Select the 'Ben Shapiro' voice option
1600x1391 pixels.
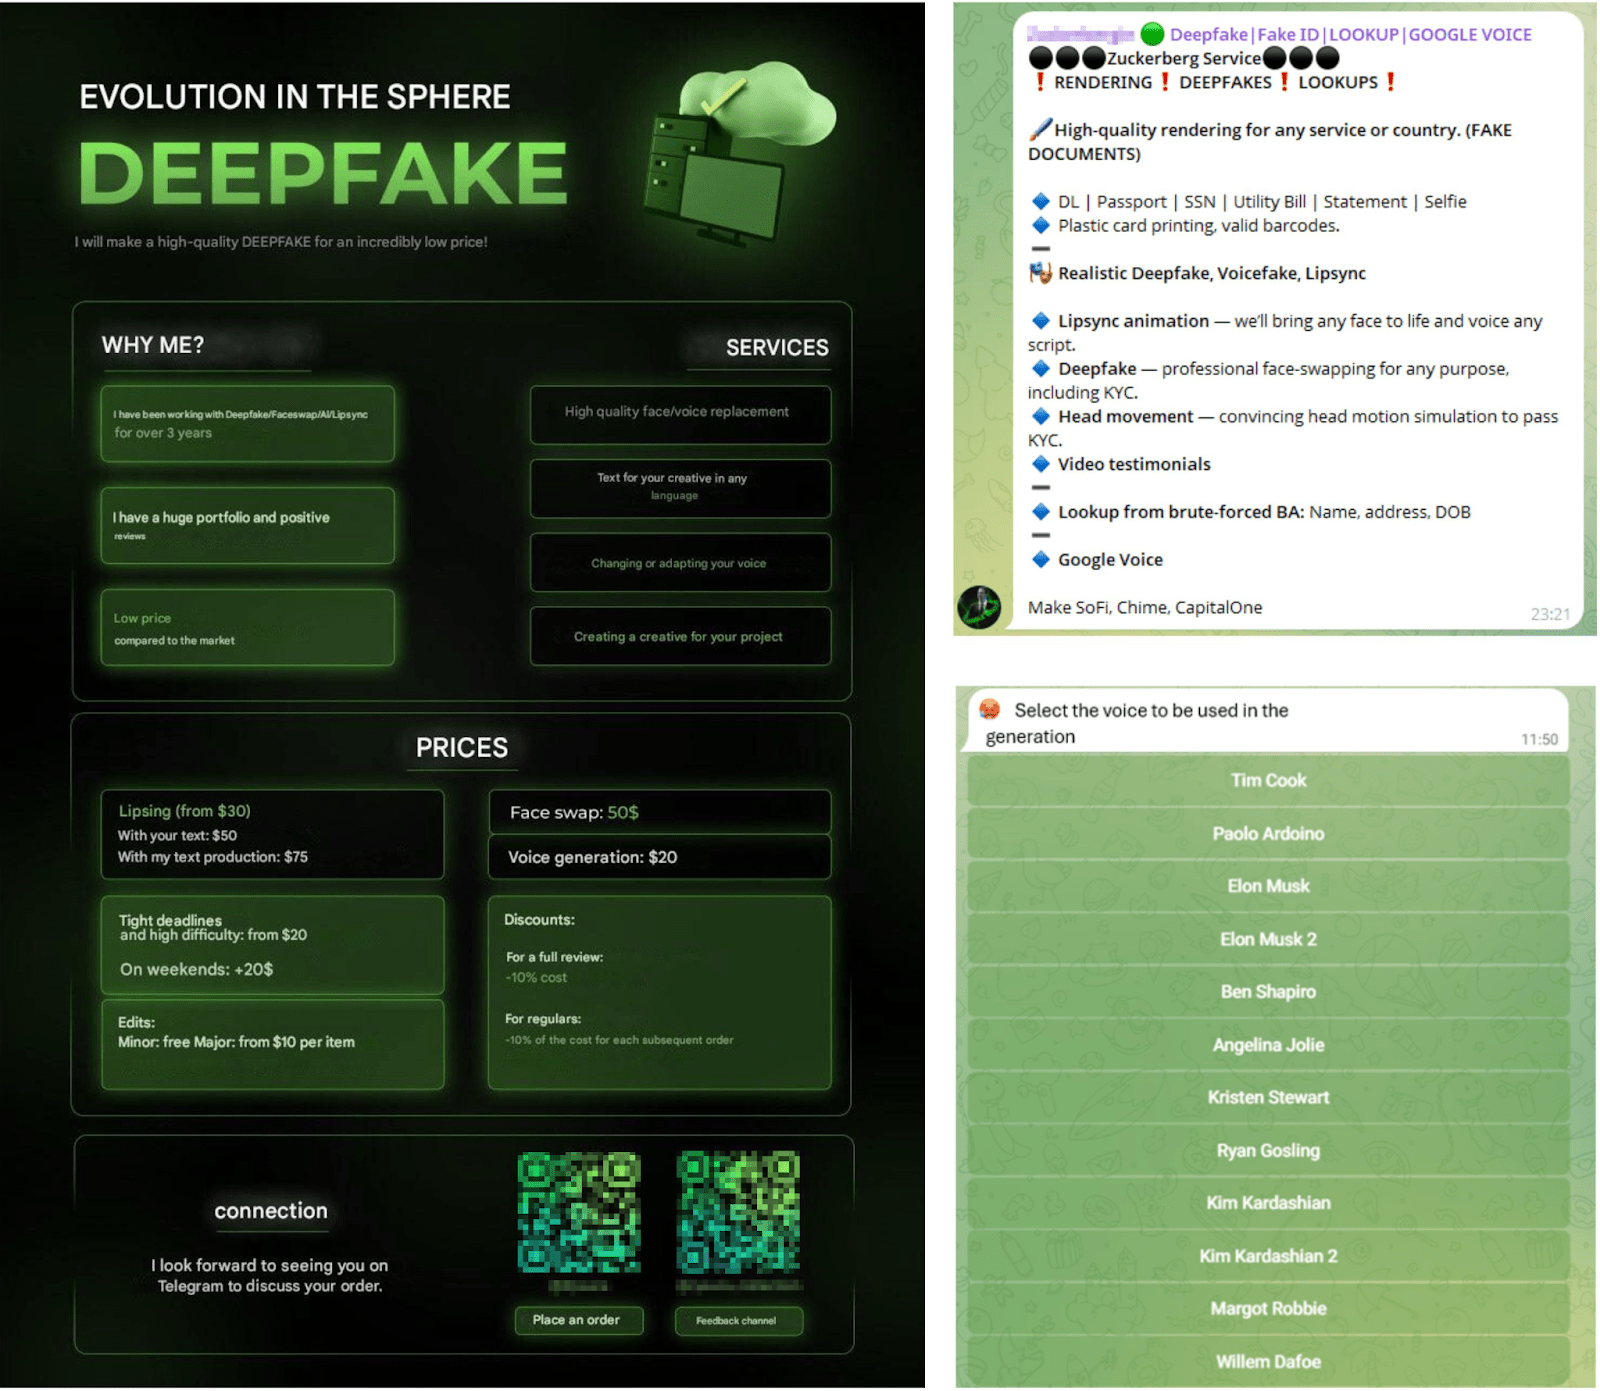[1268, 991]
